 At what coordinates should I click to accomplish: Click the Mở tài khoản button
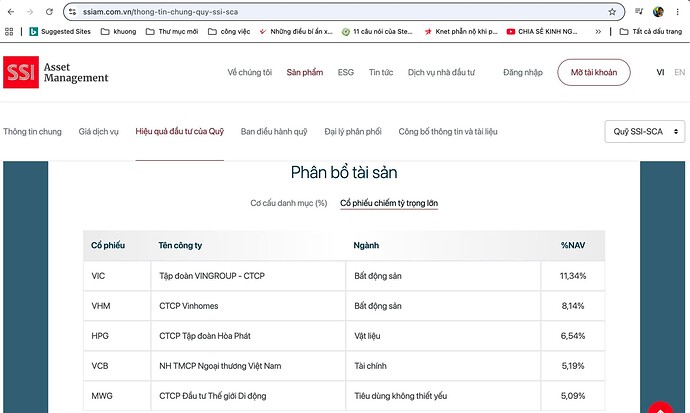[x=594, y=72]
